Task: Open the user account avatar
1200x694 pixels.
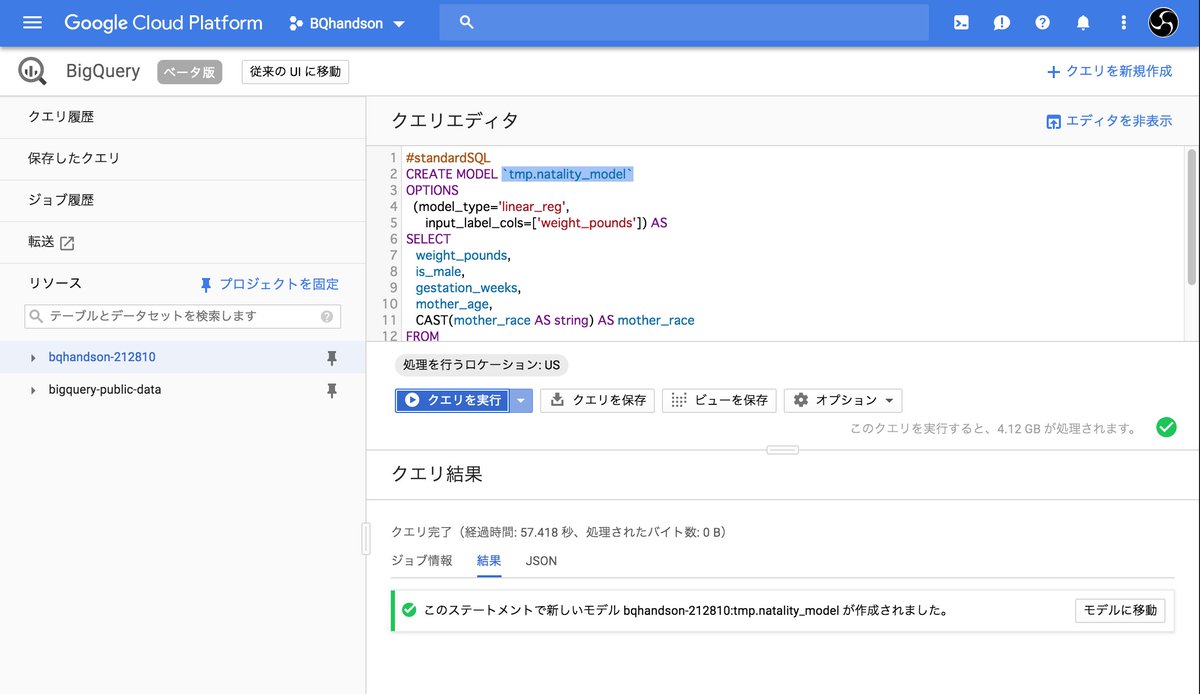Action: [1164, 23]
